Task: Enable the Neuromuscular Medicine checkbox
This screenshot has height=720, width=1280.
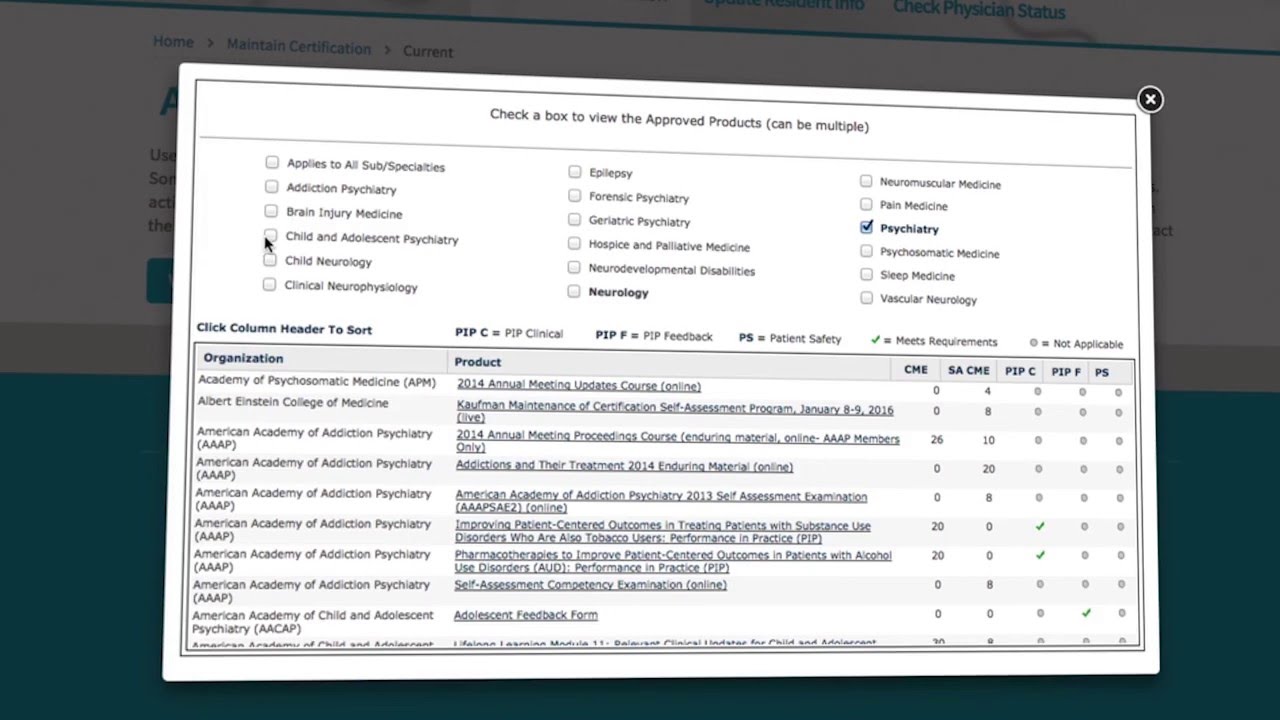Action: pos(866,181)
